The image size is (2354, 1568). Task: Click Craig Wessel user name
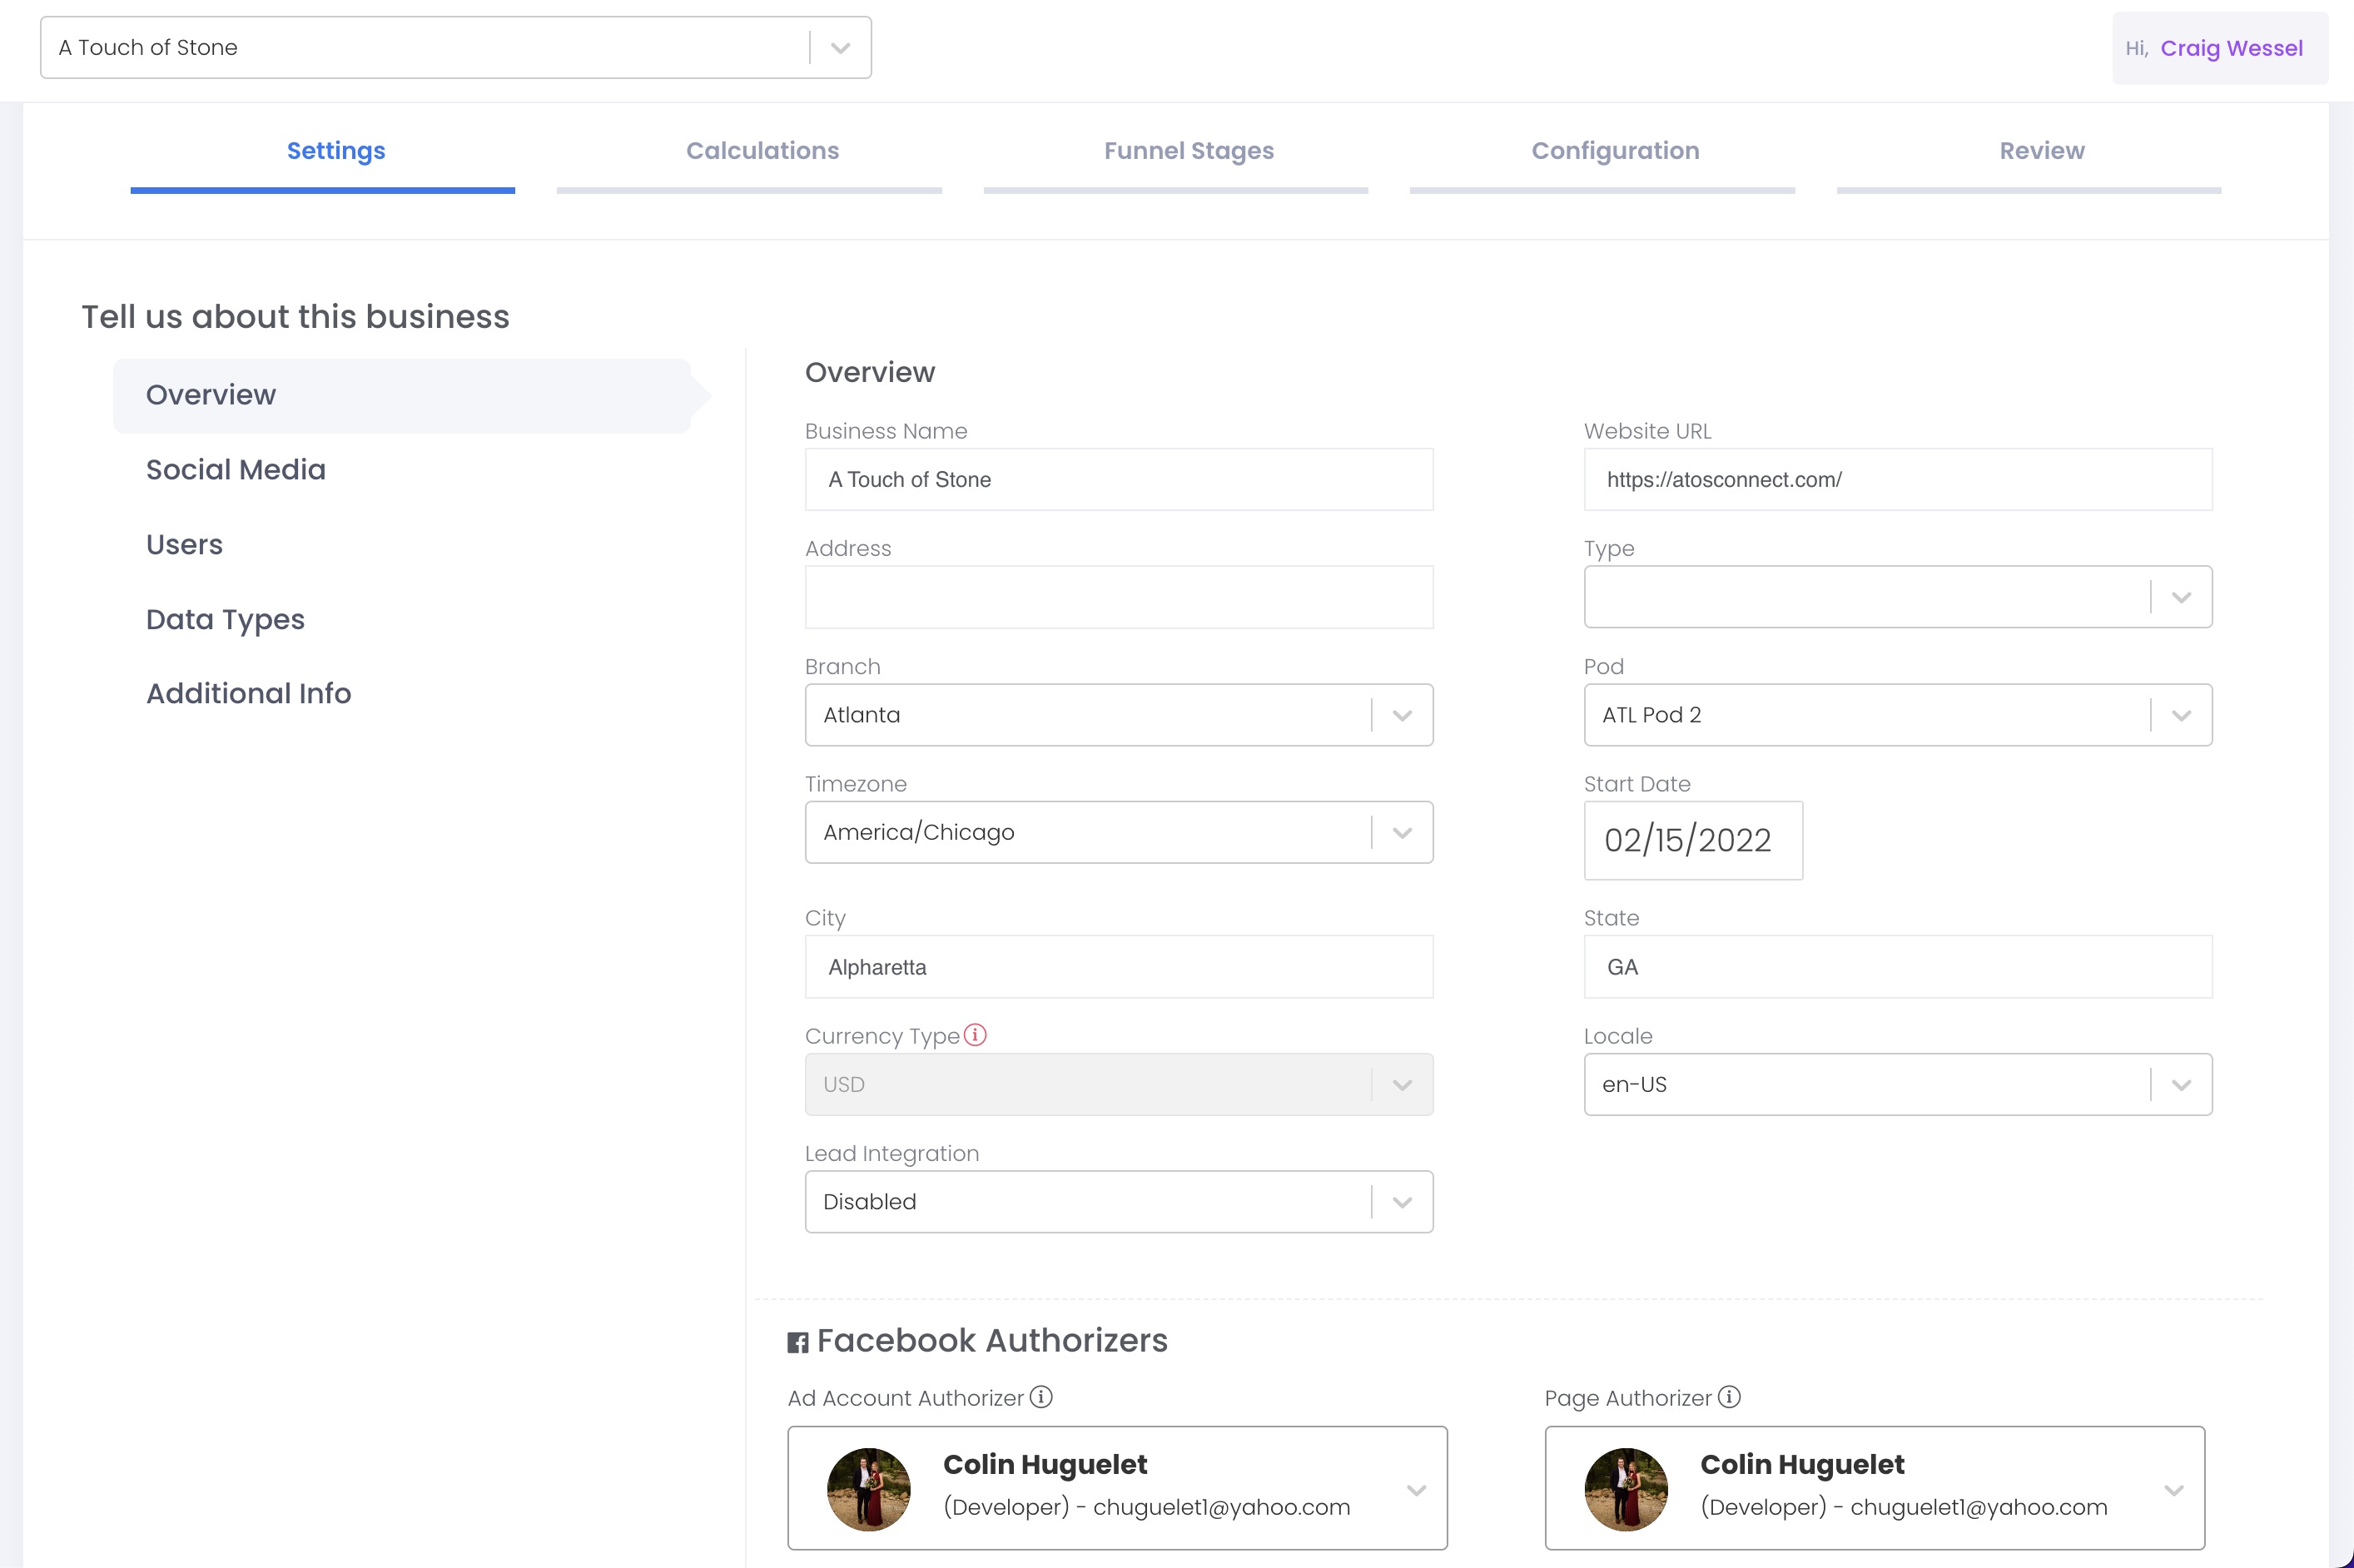pos(2231,48)
